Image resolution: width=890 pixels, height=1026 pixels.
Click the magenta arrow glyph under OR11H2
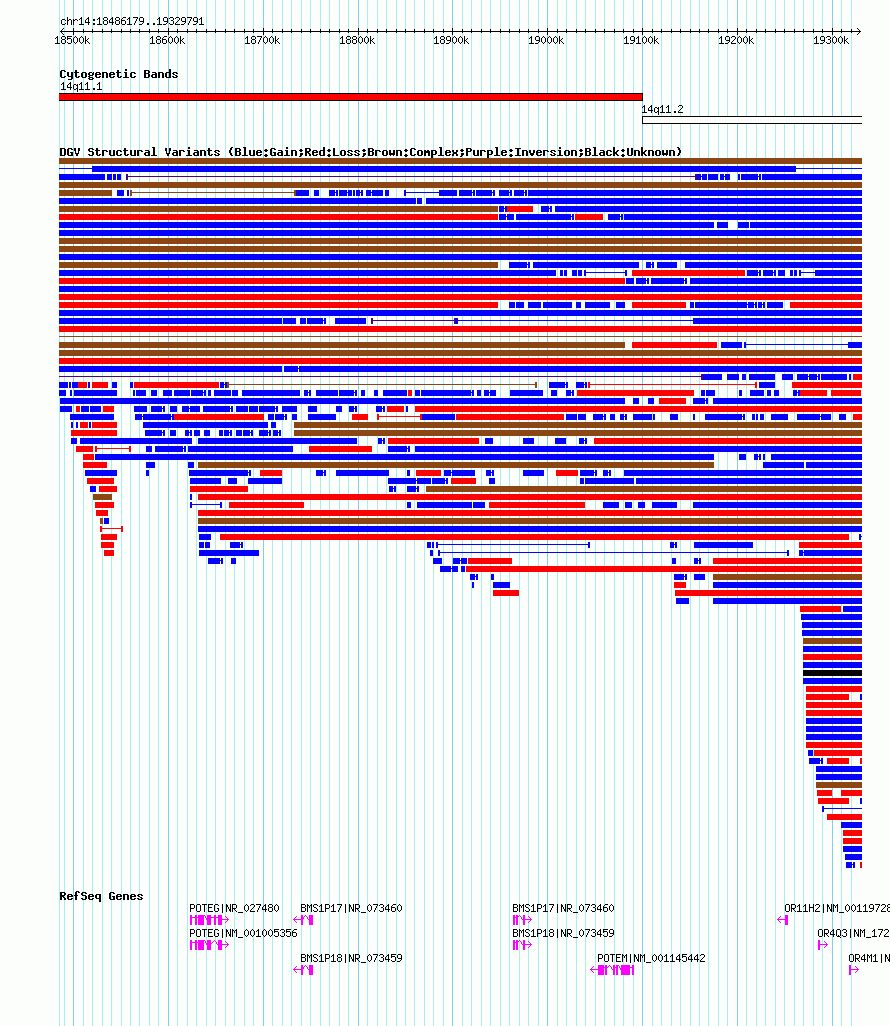[783, 920]
